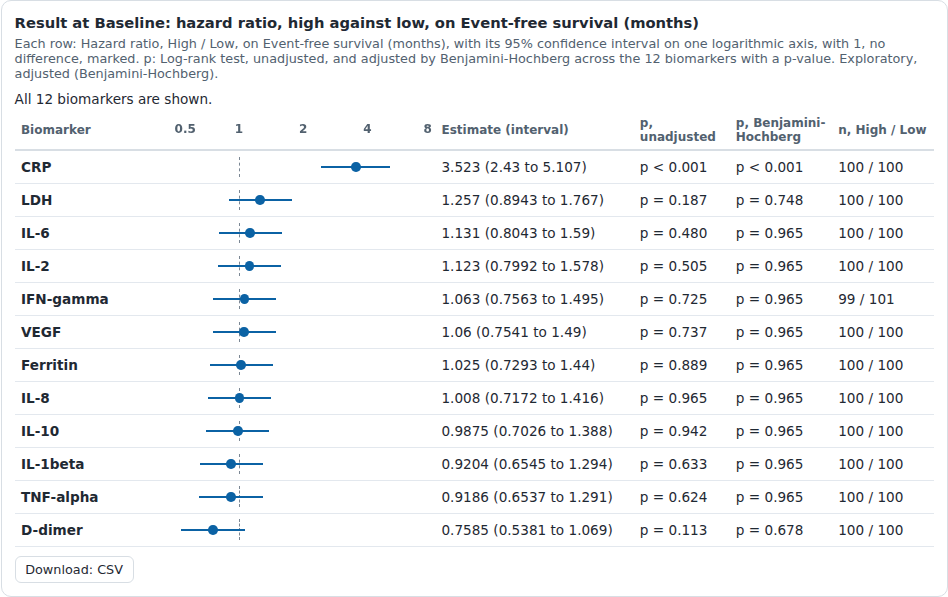Click unadjusted p = 0.505 for IL-2
Viewport: 948px width, 597px height.
pos(673,266)
